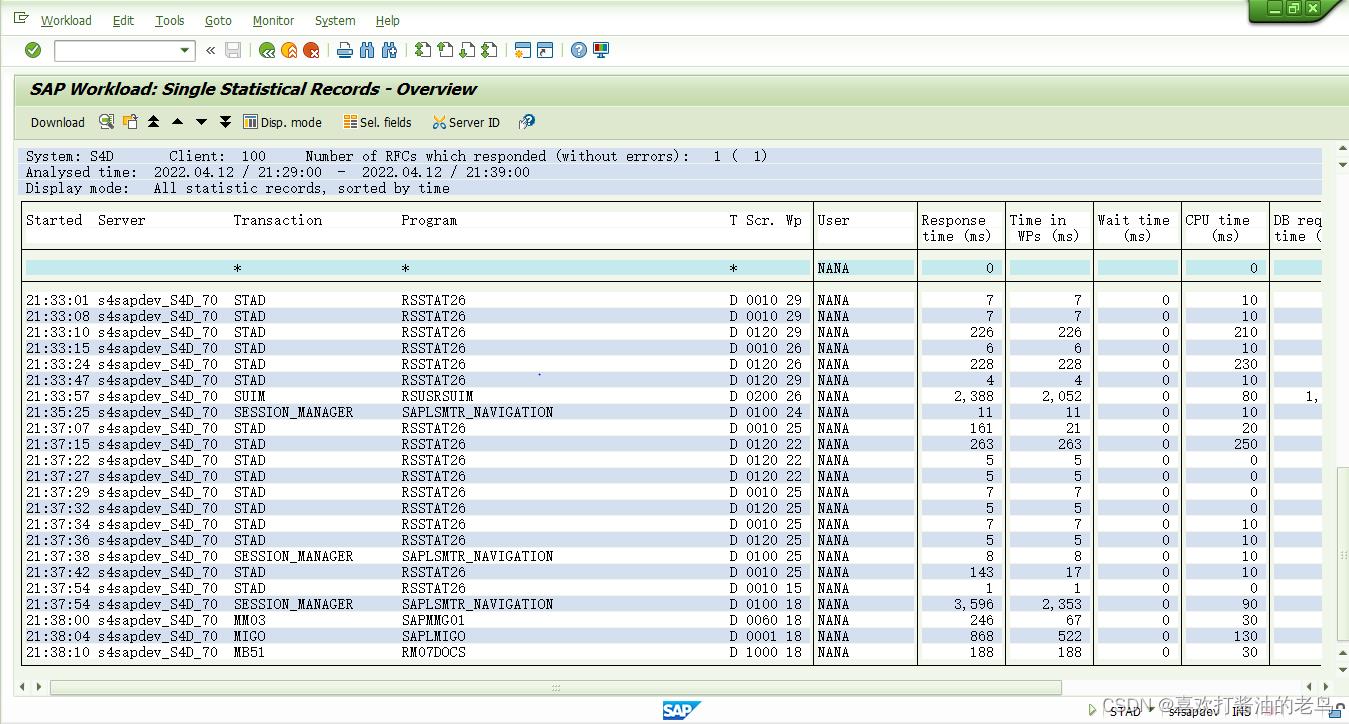Click the record details magnifier icon
Screen dimensions: 1349x724
coord(106,122)
